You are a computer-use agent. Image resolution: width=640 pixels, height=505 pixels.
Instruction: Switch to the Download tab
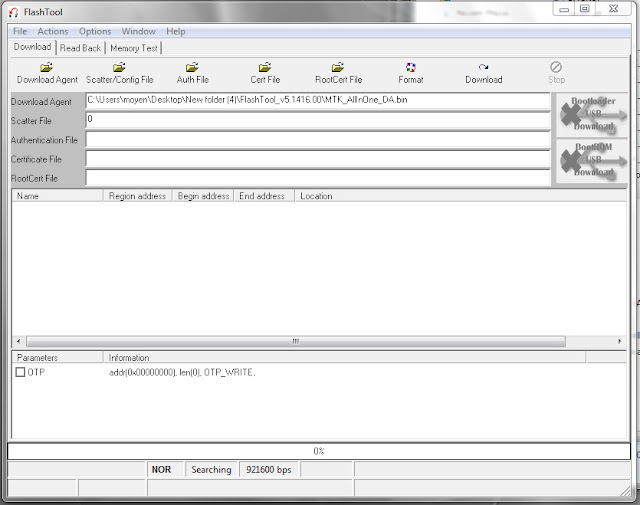[33, 47]
